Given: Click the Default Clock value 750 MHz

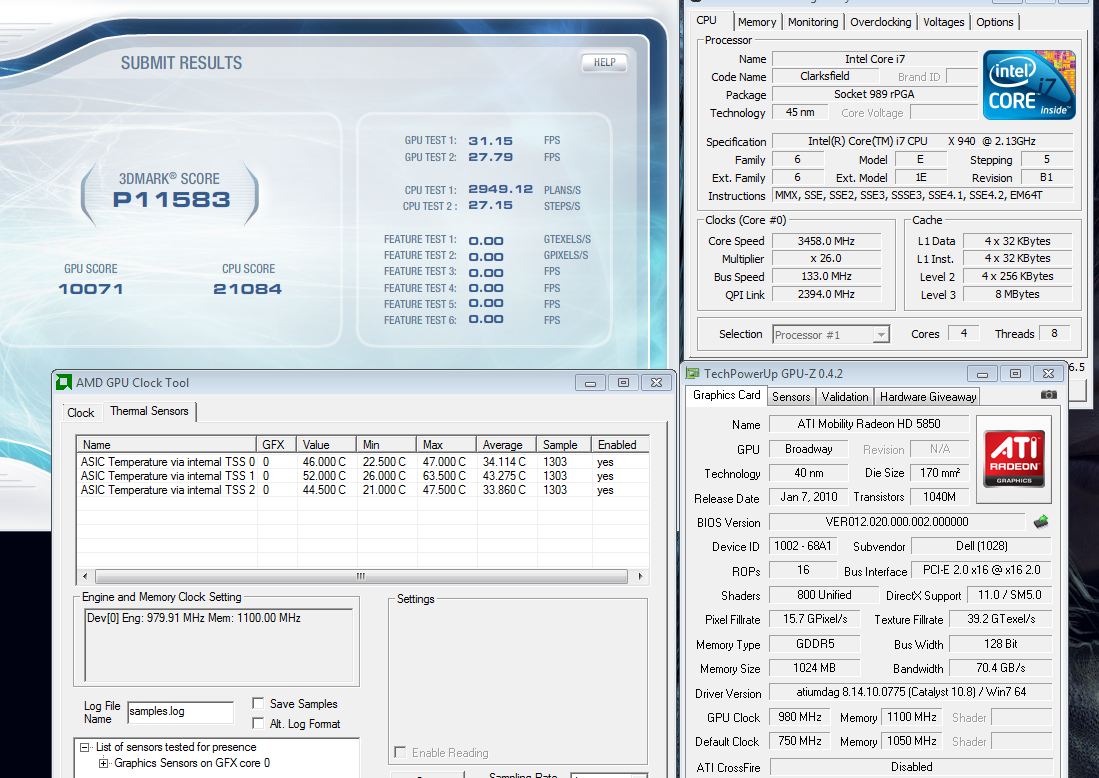Looking at the screenshot, I should (800, 741).
